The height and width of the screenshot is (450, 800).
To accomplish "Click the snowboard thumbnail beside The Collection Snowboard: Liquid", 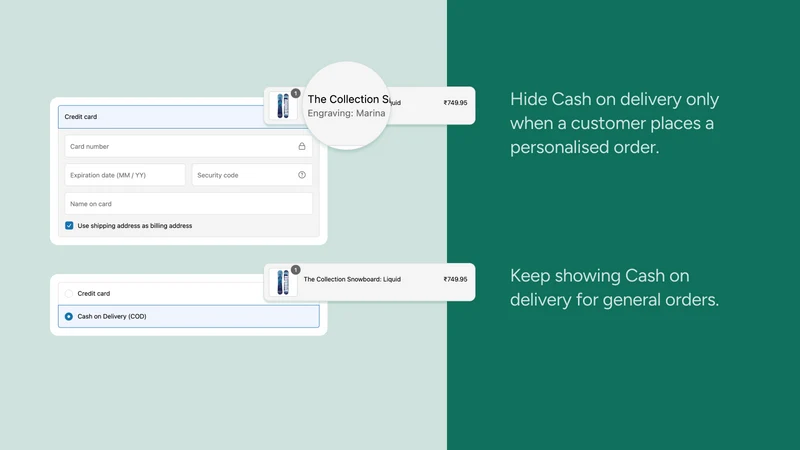I will coord(283,282).
